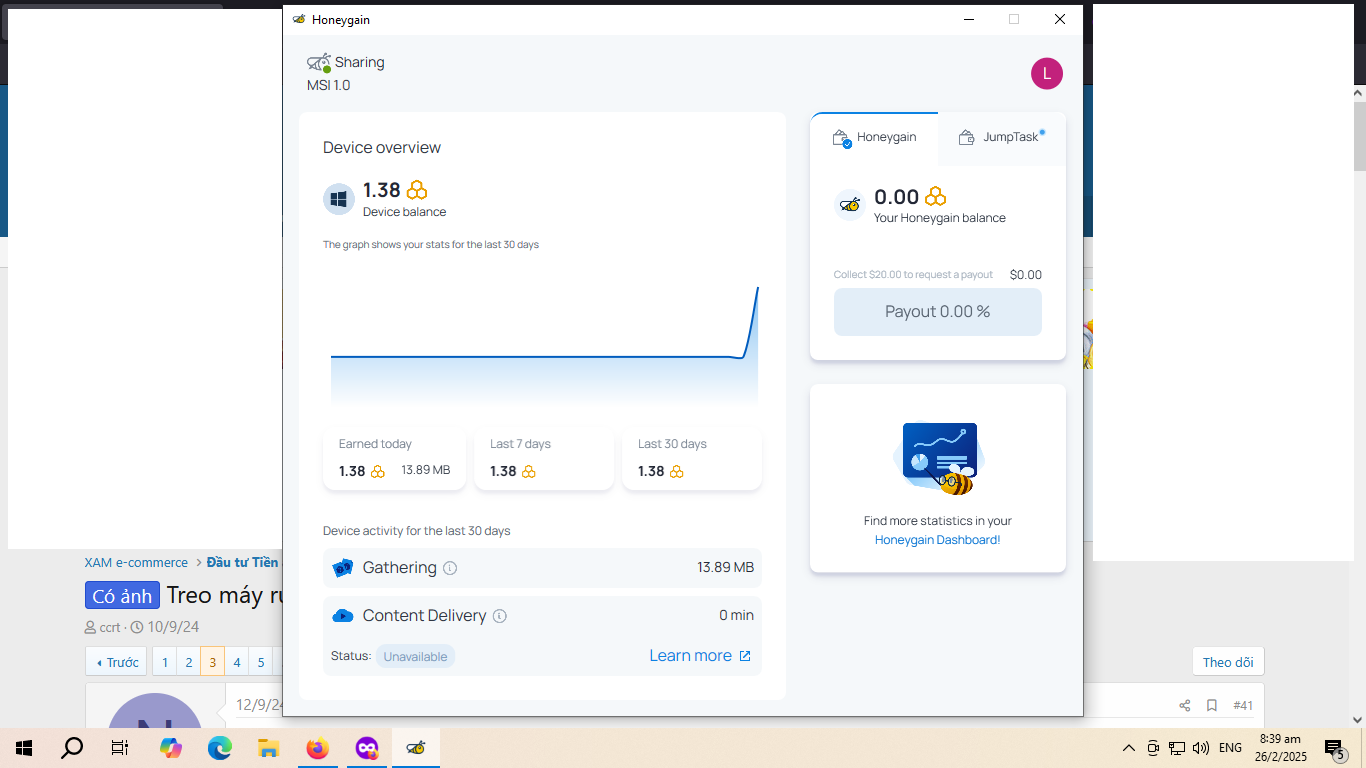Click the bookmark icon on post #41

tap(1212, 706)
